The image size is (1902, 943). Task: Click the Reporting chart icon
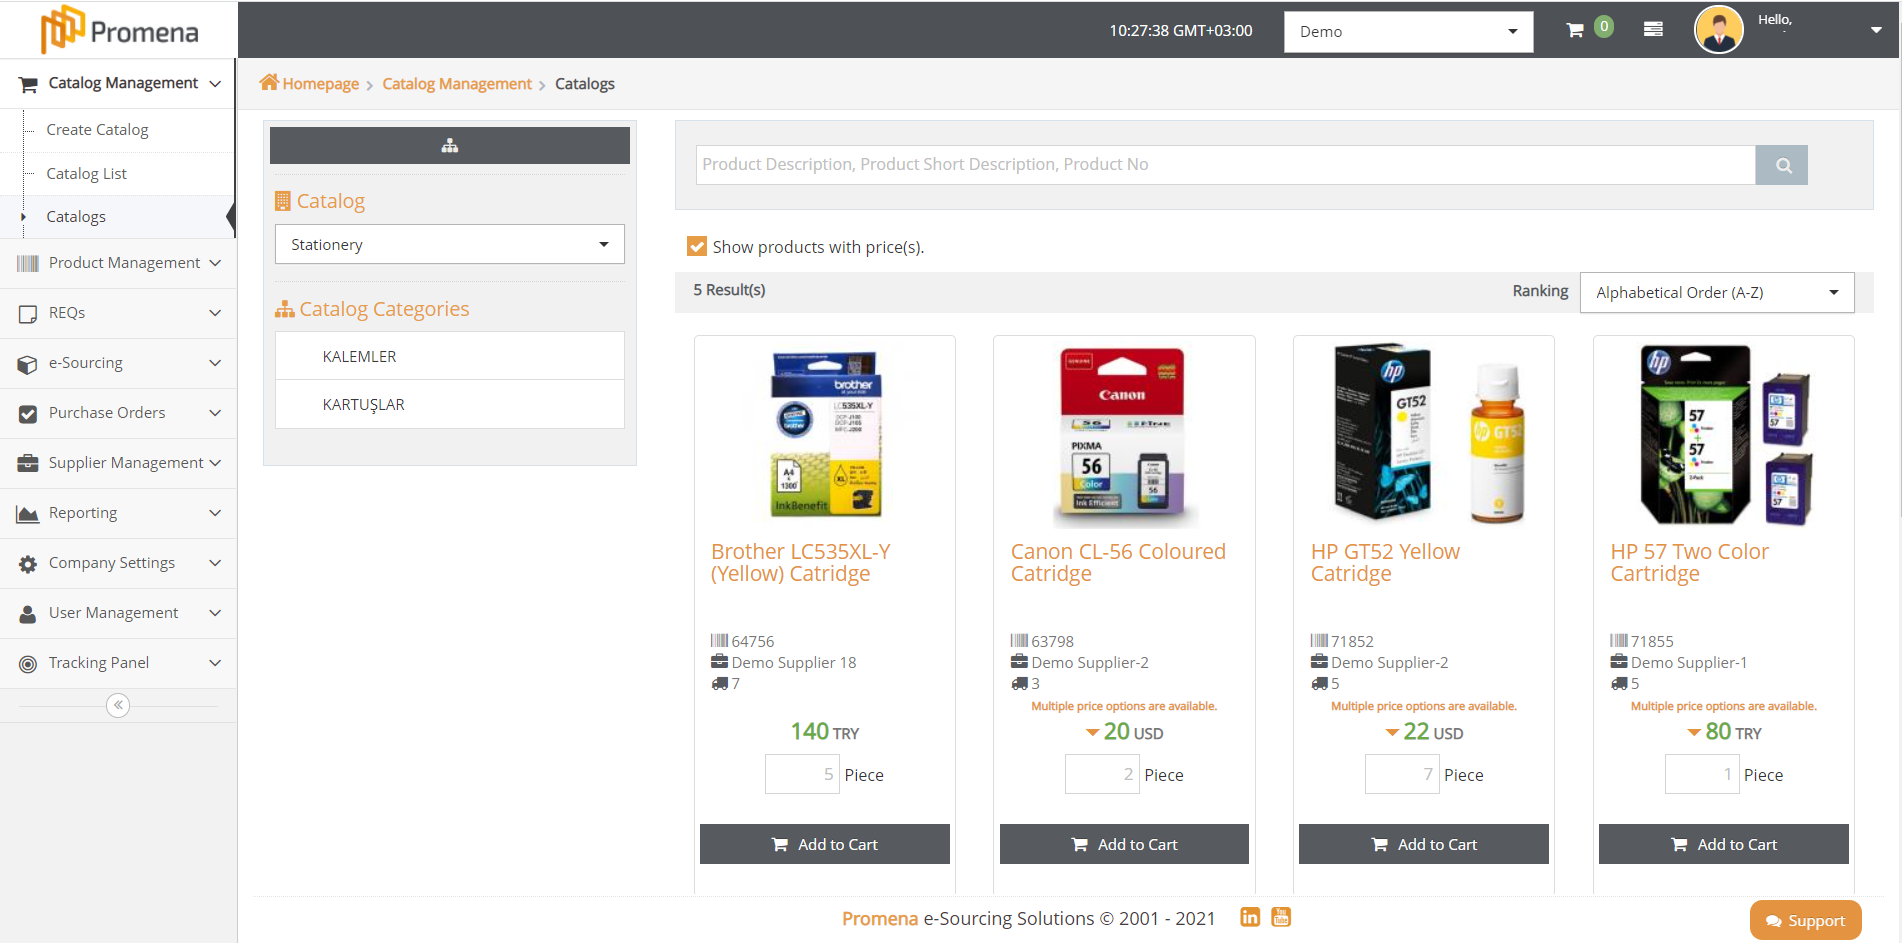28,514
